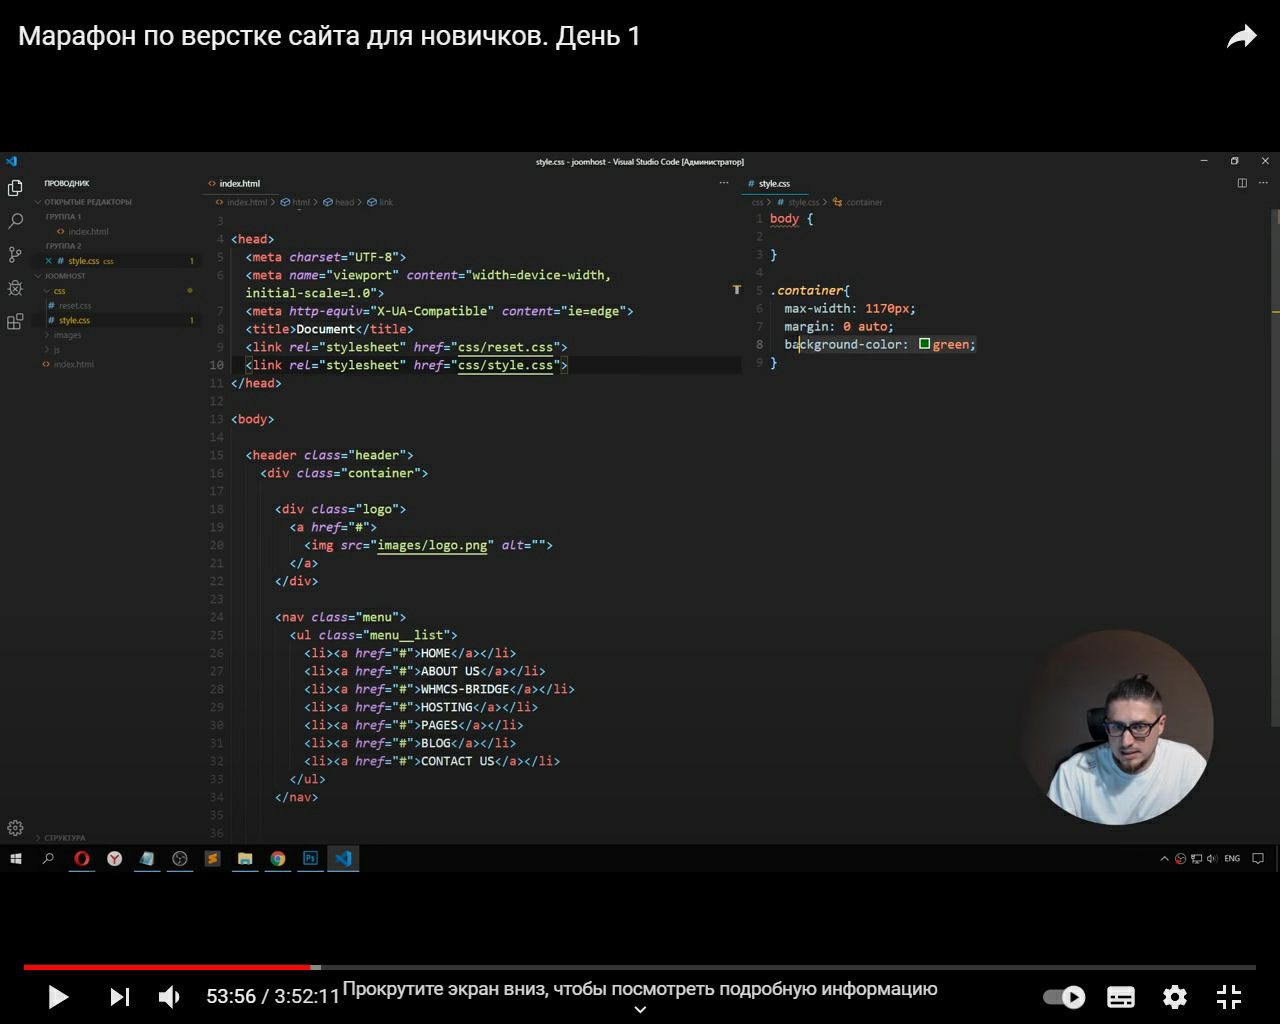Open the Windows Start menu
Image resolution: width=1280 pixels, height=1024 pixels.
click(16, 858)
